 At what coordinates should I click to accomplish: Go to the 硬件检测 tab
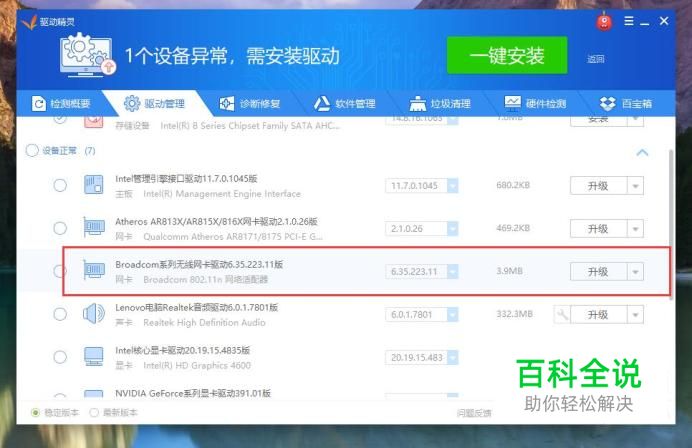click(536, 104)
